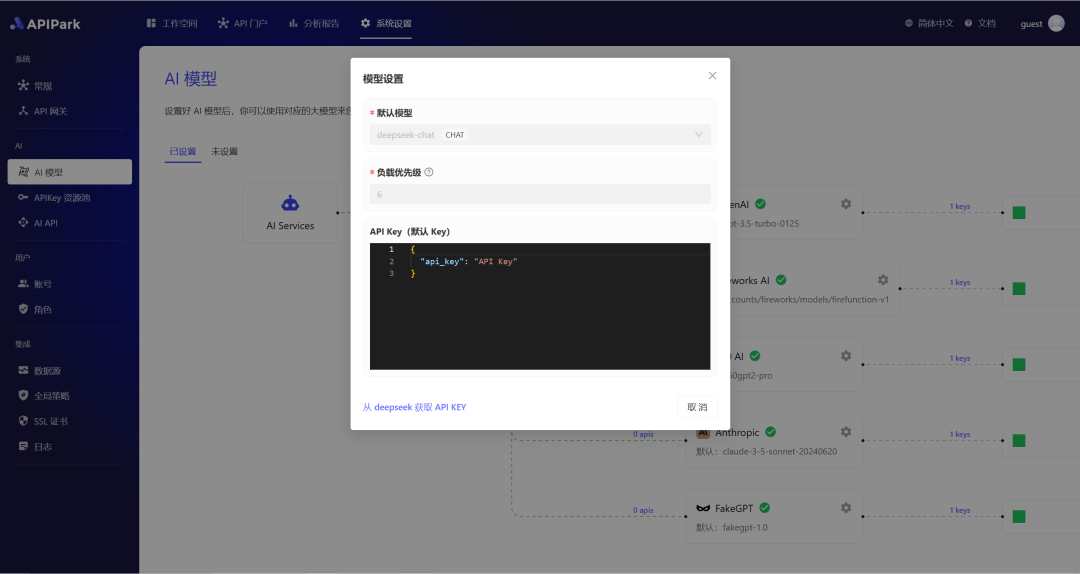Click the CHAT tag in default model

click(455, 135)
